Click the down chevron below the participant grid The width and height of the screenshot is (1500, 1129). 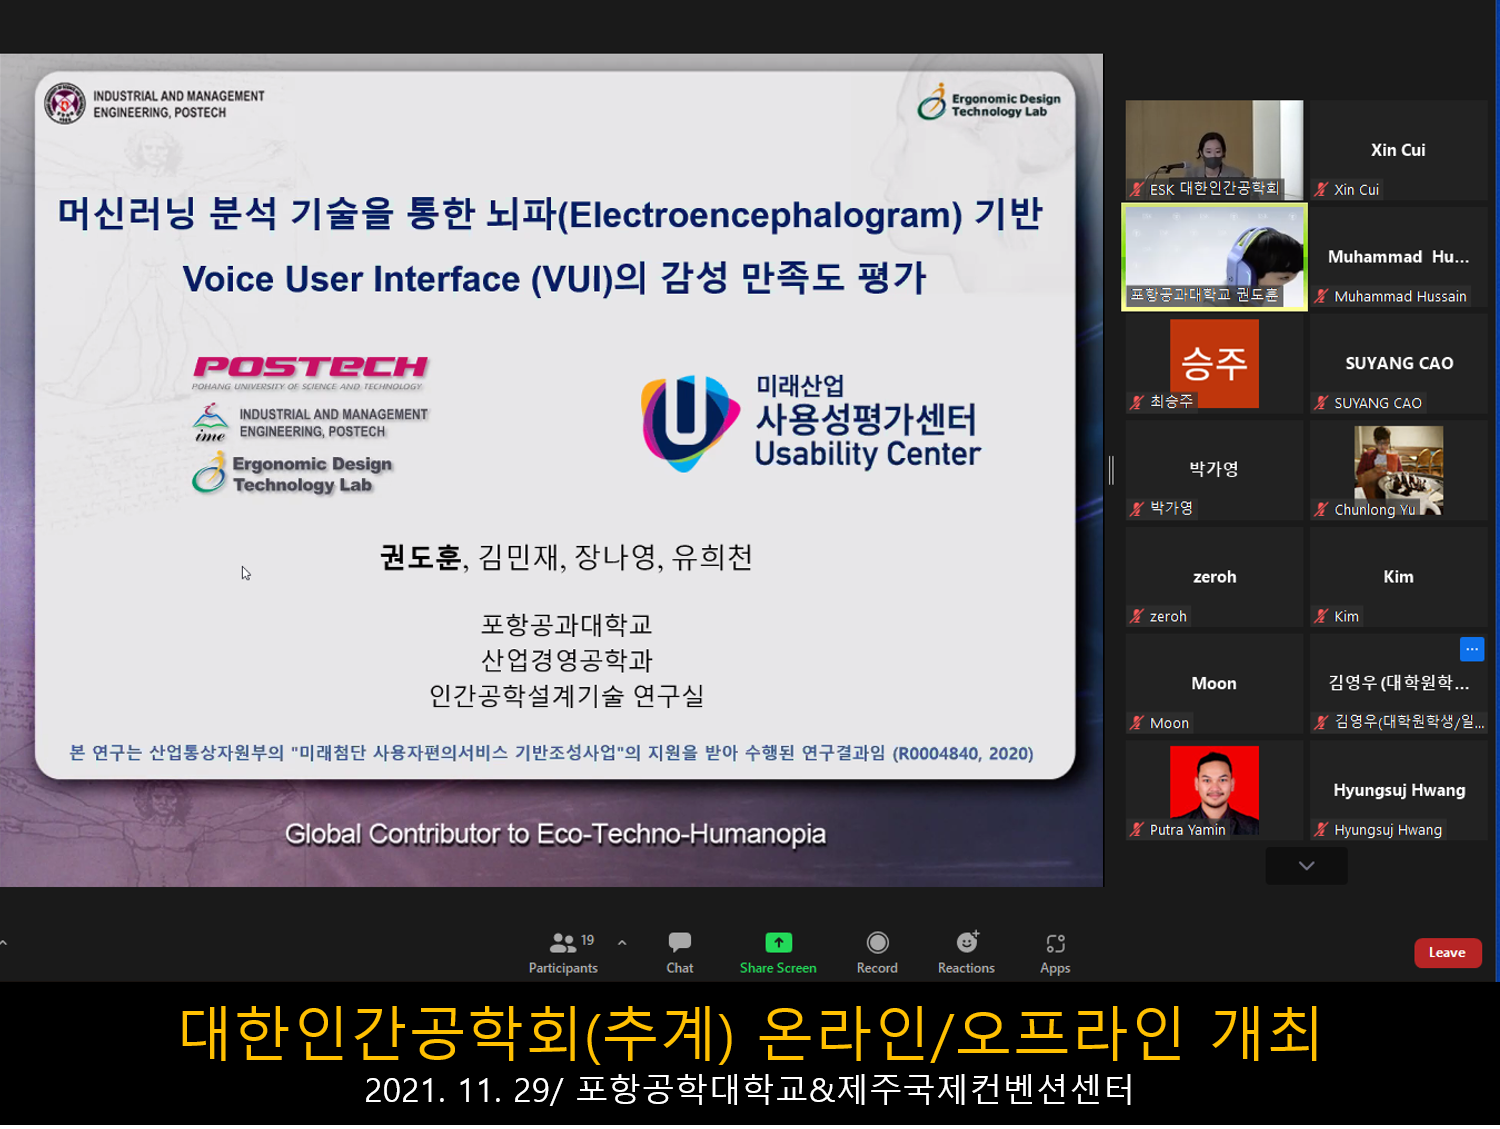[x=1306, y=866]
